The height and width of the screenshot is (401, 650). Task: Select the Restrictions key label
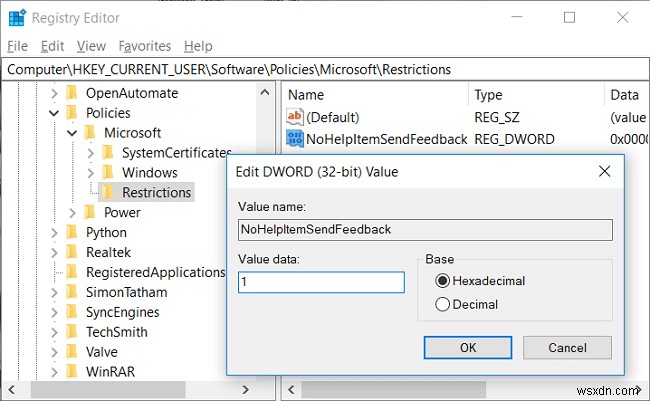point(157,192)
